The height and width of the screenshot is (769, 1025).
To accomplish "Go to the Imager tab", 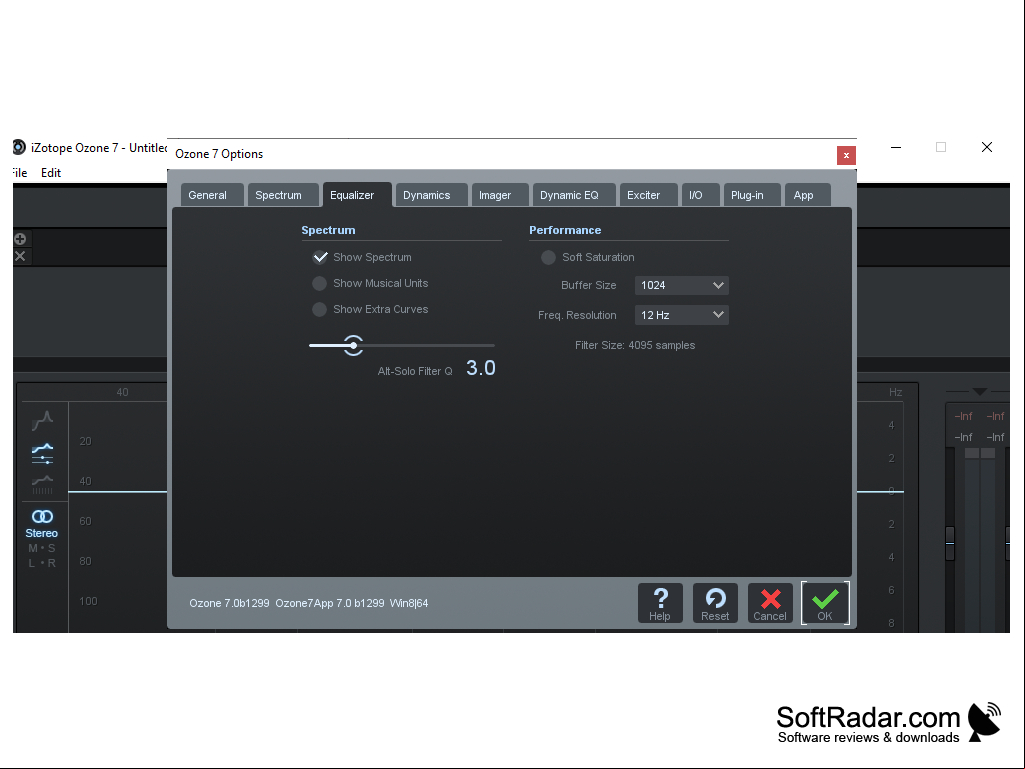I will coord(500,195).
